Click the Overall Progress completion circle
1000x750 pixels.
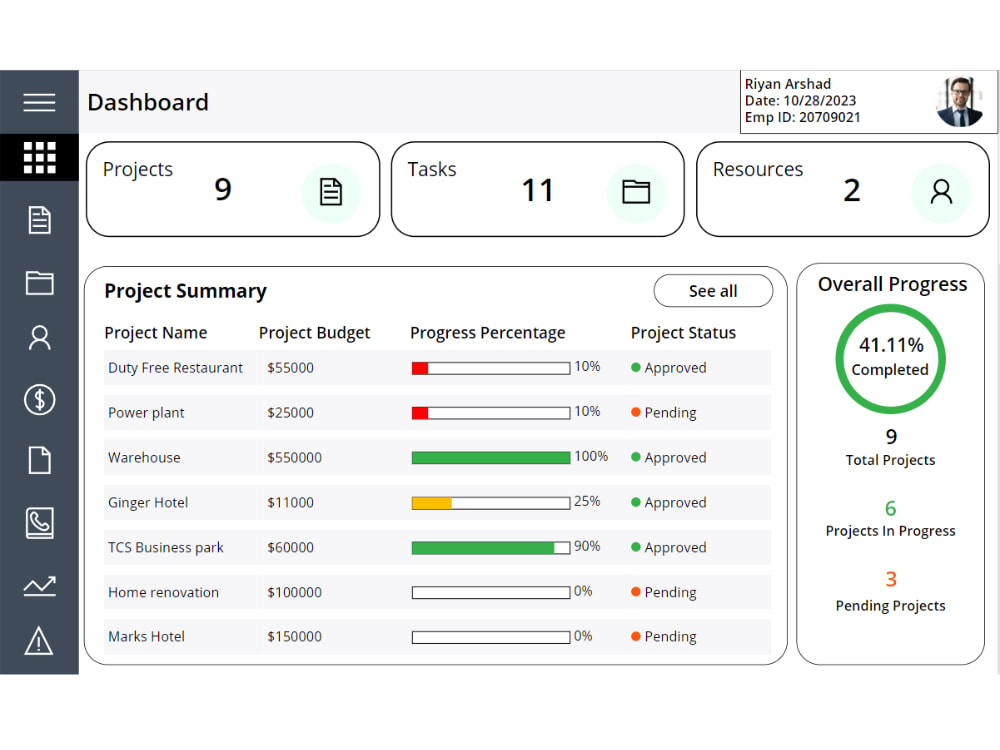(x=890, y=358)
